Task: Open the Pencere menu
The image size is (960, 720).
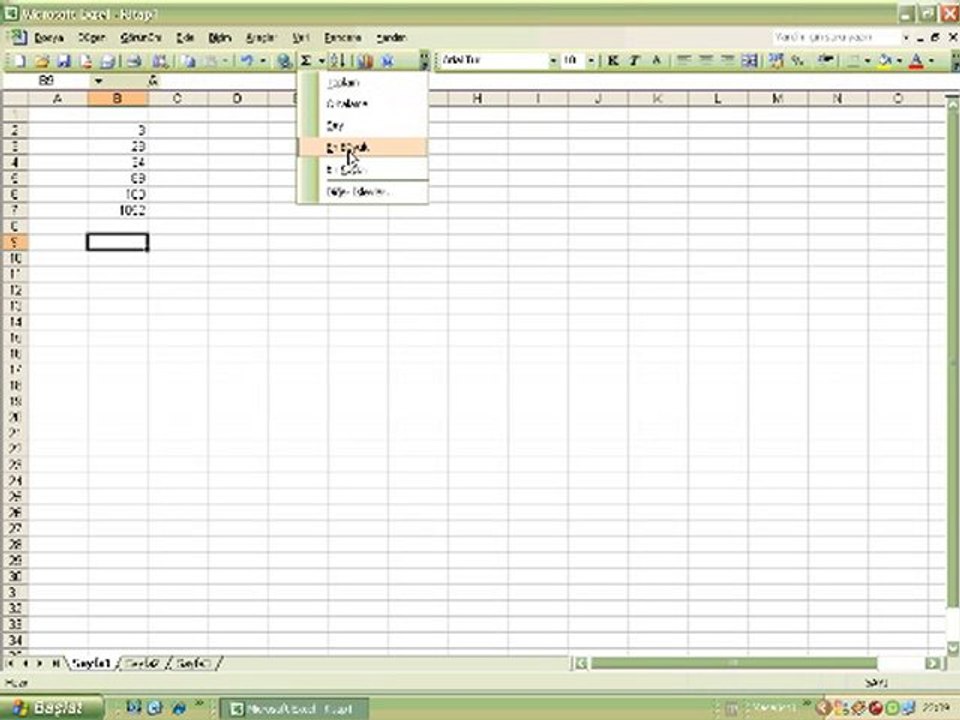Action: point(343,38)
